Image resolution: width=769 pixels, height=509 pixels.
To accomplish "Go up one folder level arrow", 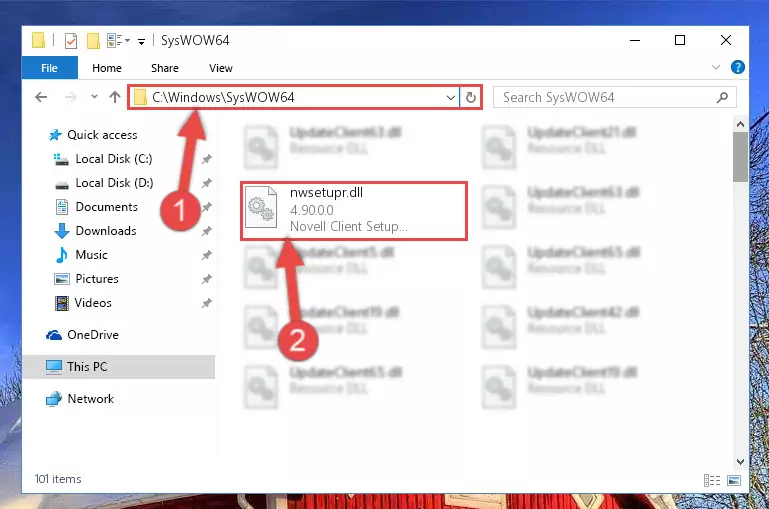I will [115, 97].
